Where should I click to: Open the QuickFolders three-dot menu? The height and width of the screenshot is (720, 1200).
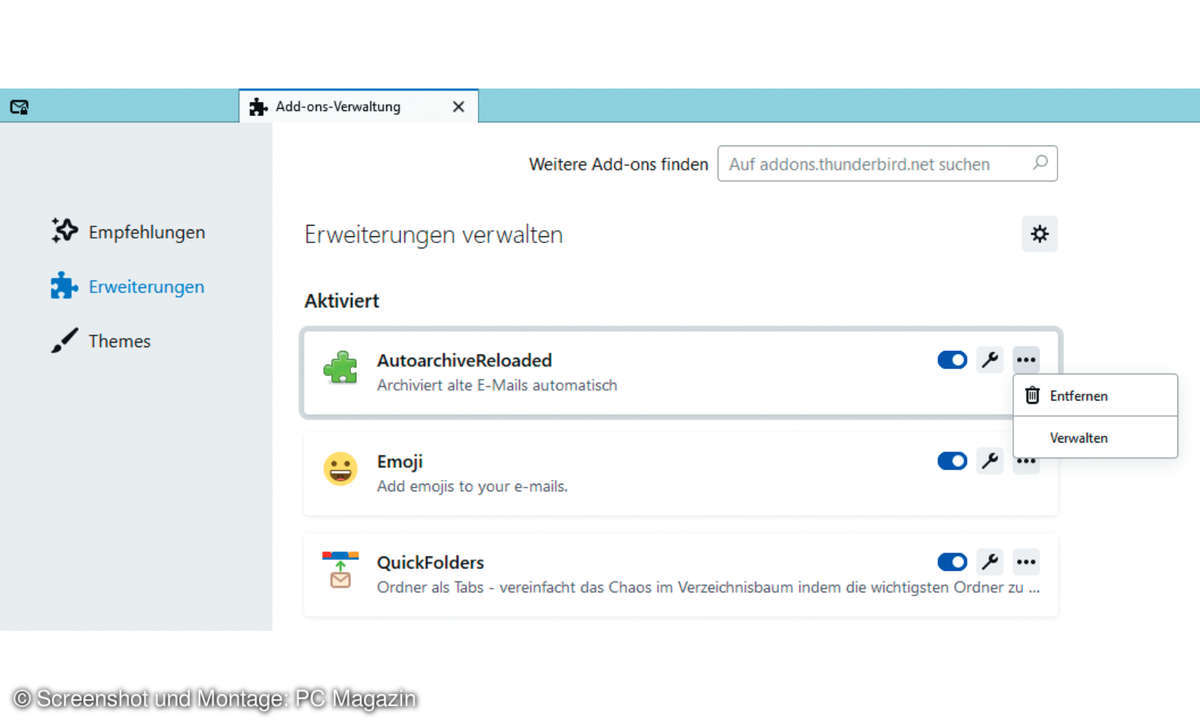point(1026,562)
